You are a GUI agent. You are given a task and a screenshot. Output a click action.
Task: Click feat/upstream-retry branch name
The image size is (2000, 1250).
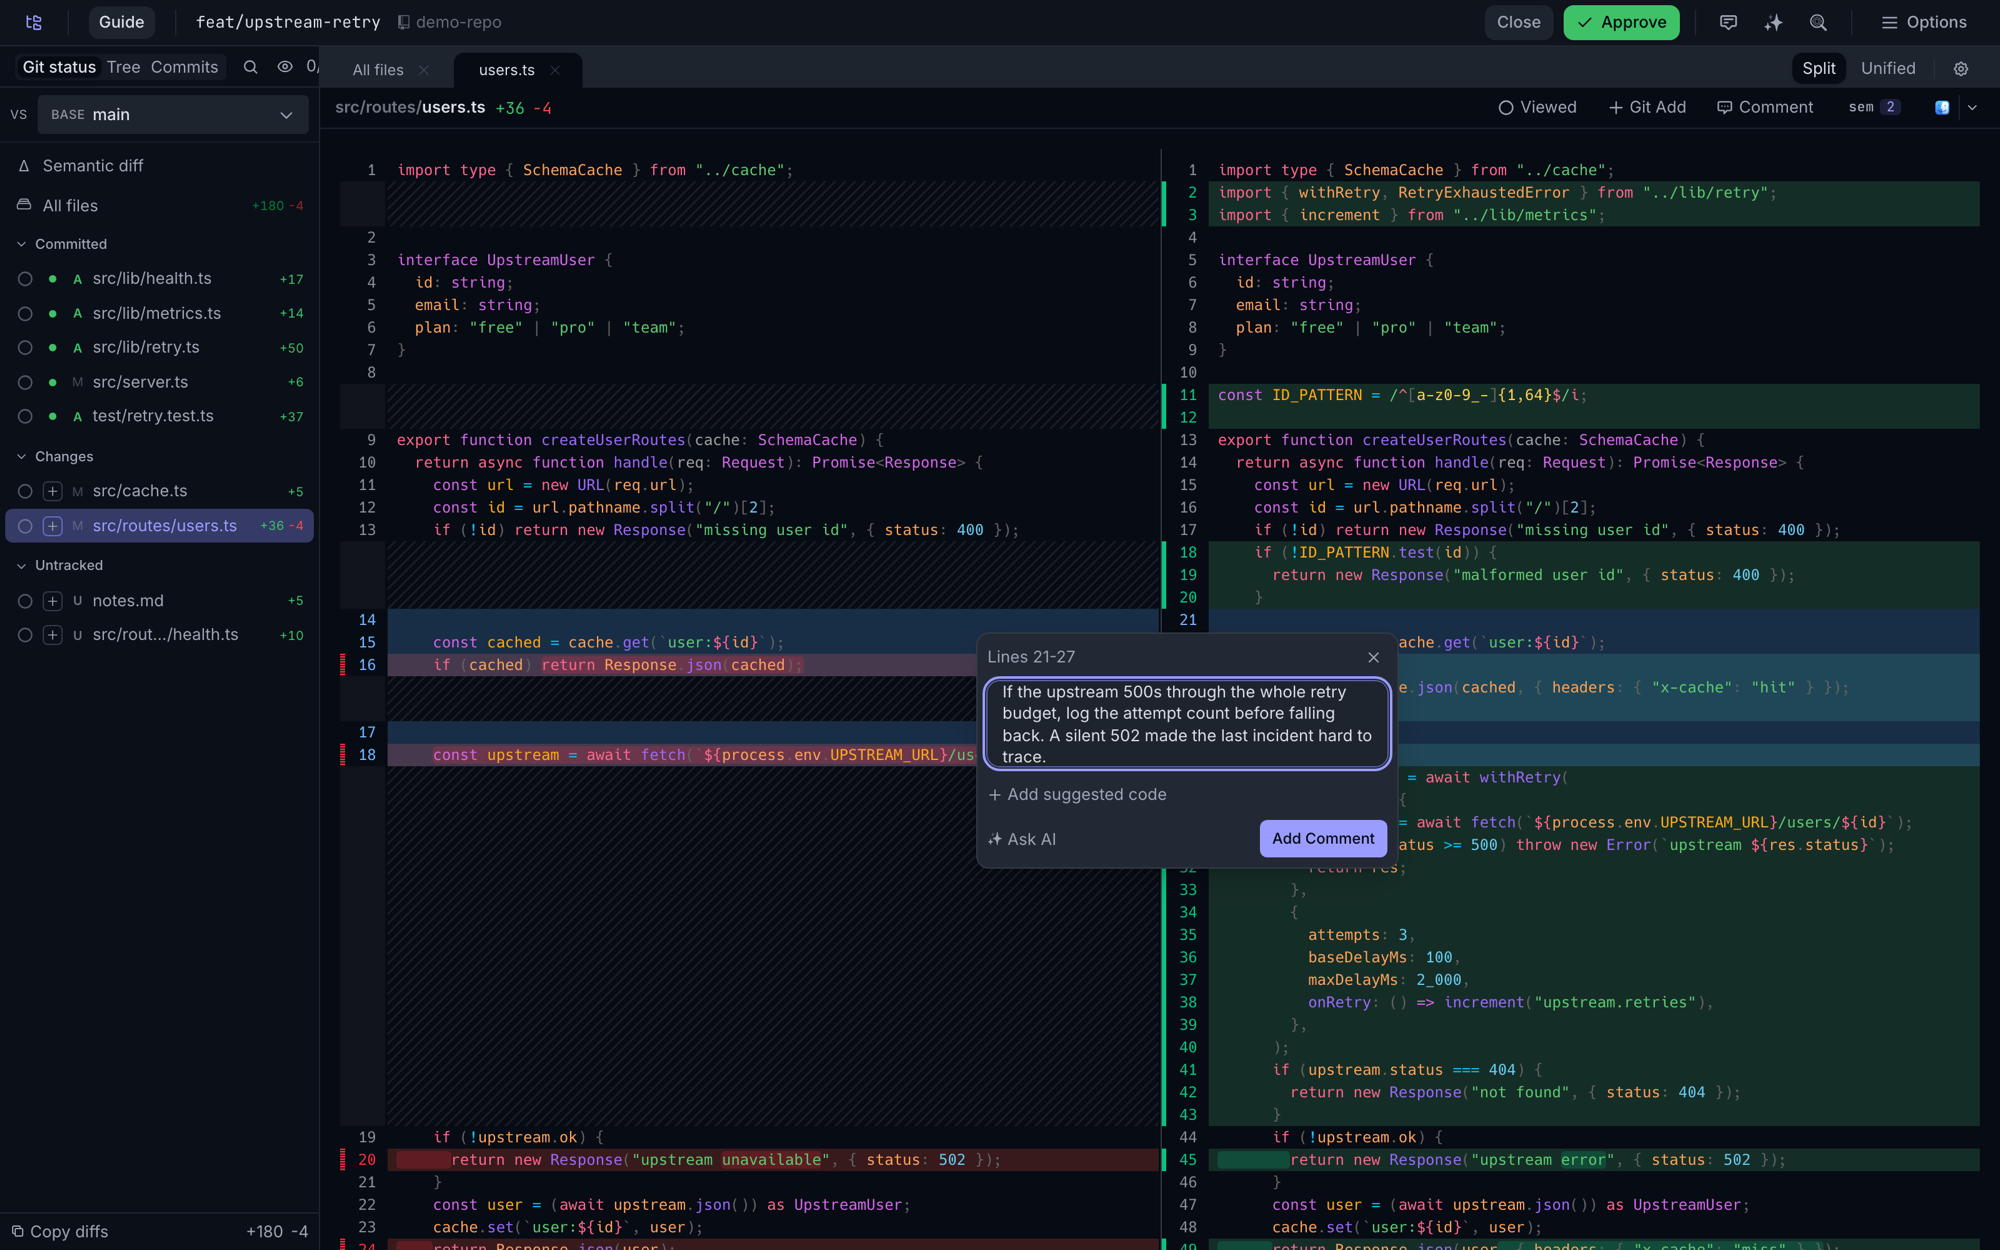288,22
